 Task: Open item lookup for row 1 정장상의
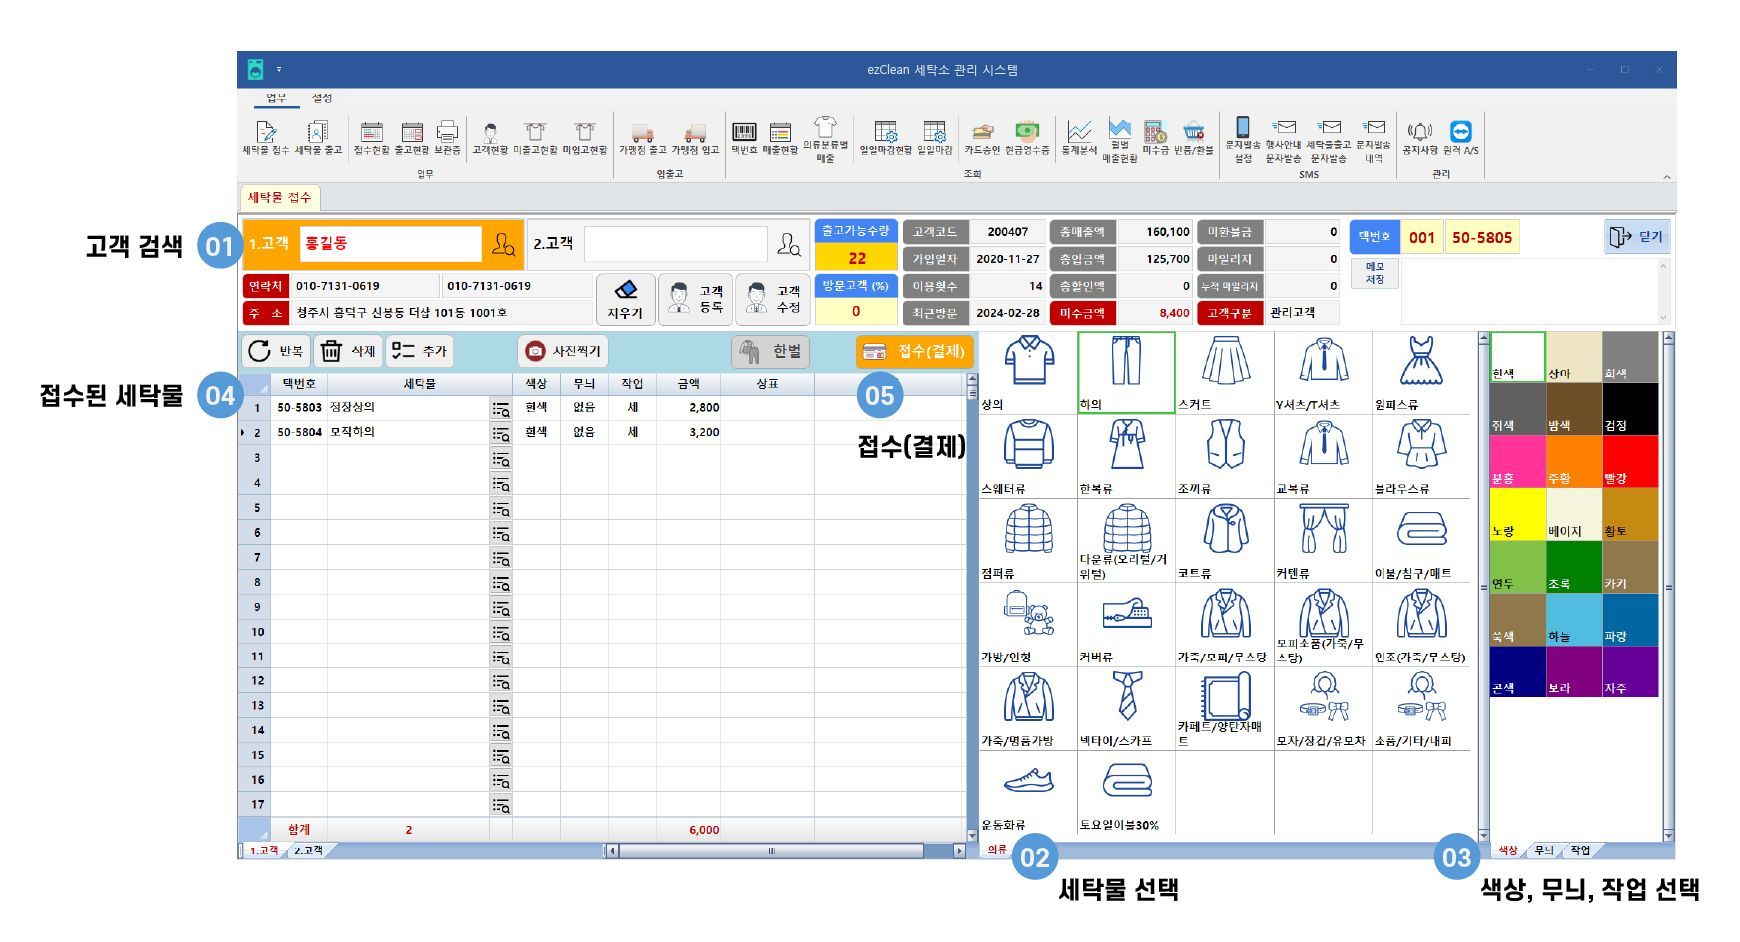tap(501, 408)
